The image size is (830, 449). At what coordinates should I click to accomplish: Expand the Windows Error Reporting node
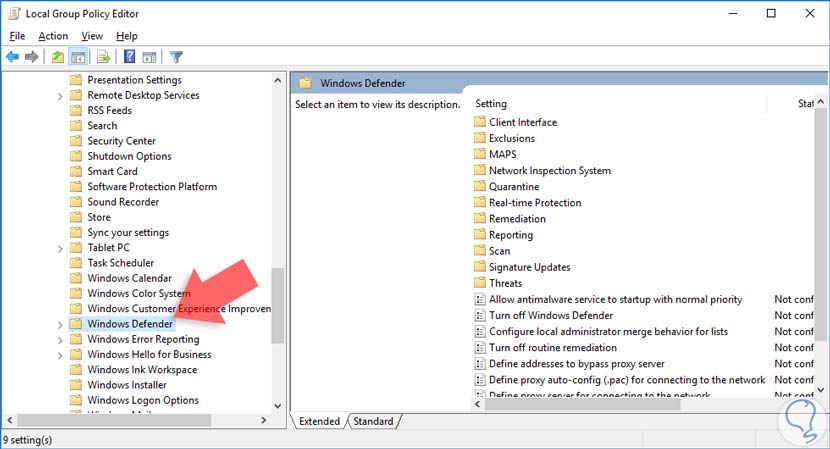(60, 340)
